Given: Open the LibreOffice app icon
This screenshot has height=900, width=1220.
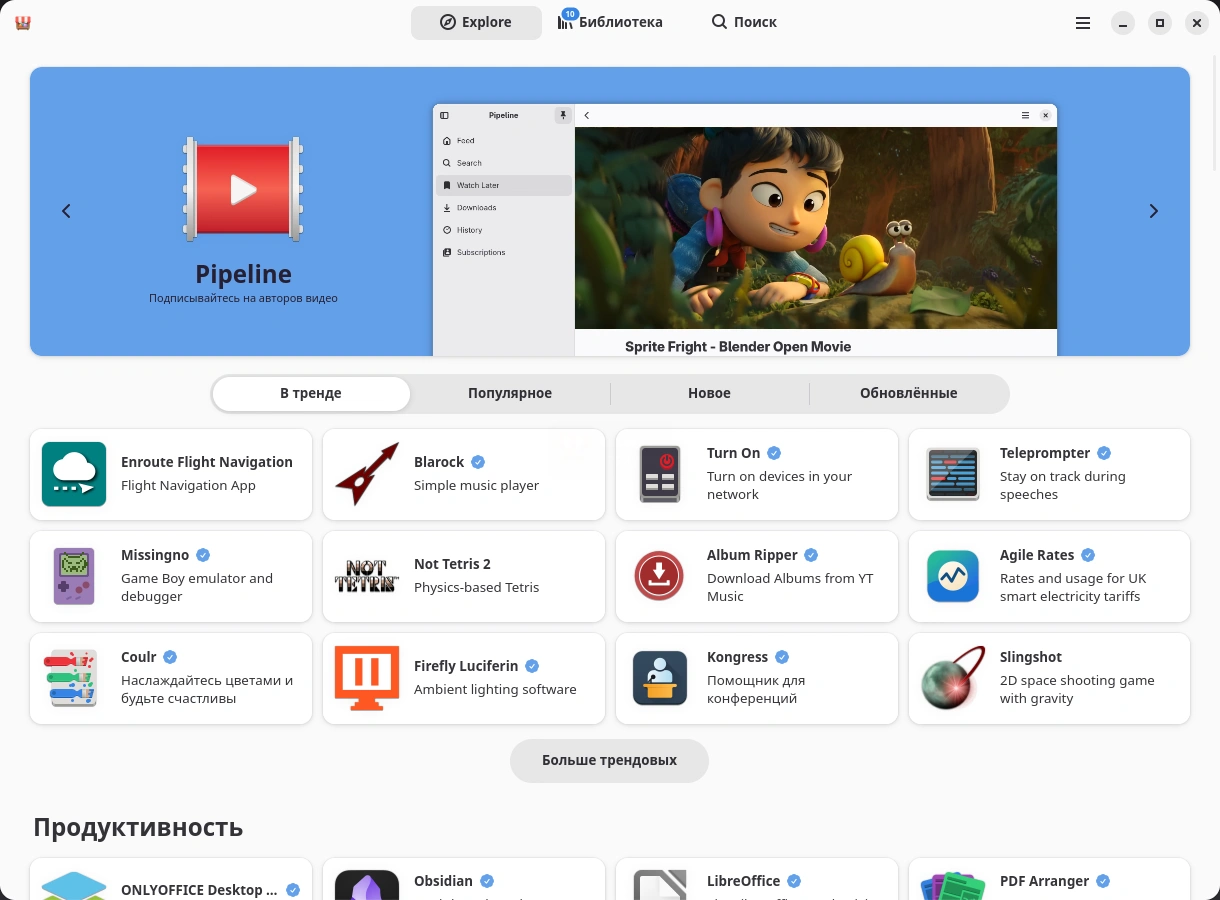Looking at the screenshot, I should [660, 885].
